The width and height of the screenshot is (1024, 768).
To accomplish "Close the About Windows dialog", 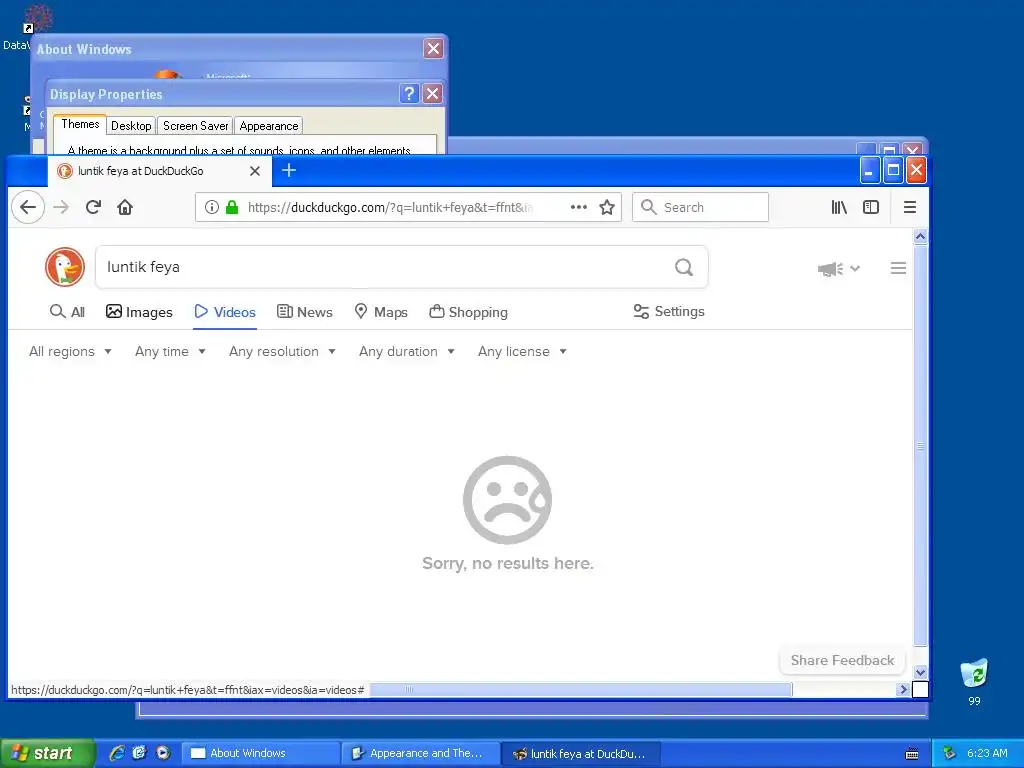I will [x=433, y=48].
